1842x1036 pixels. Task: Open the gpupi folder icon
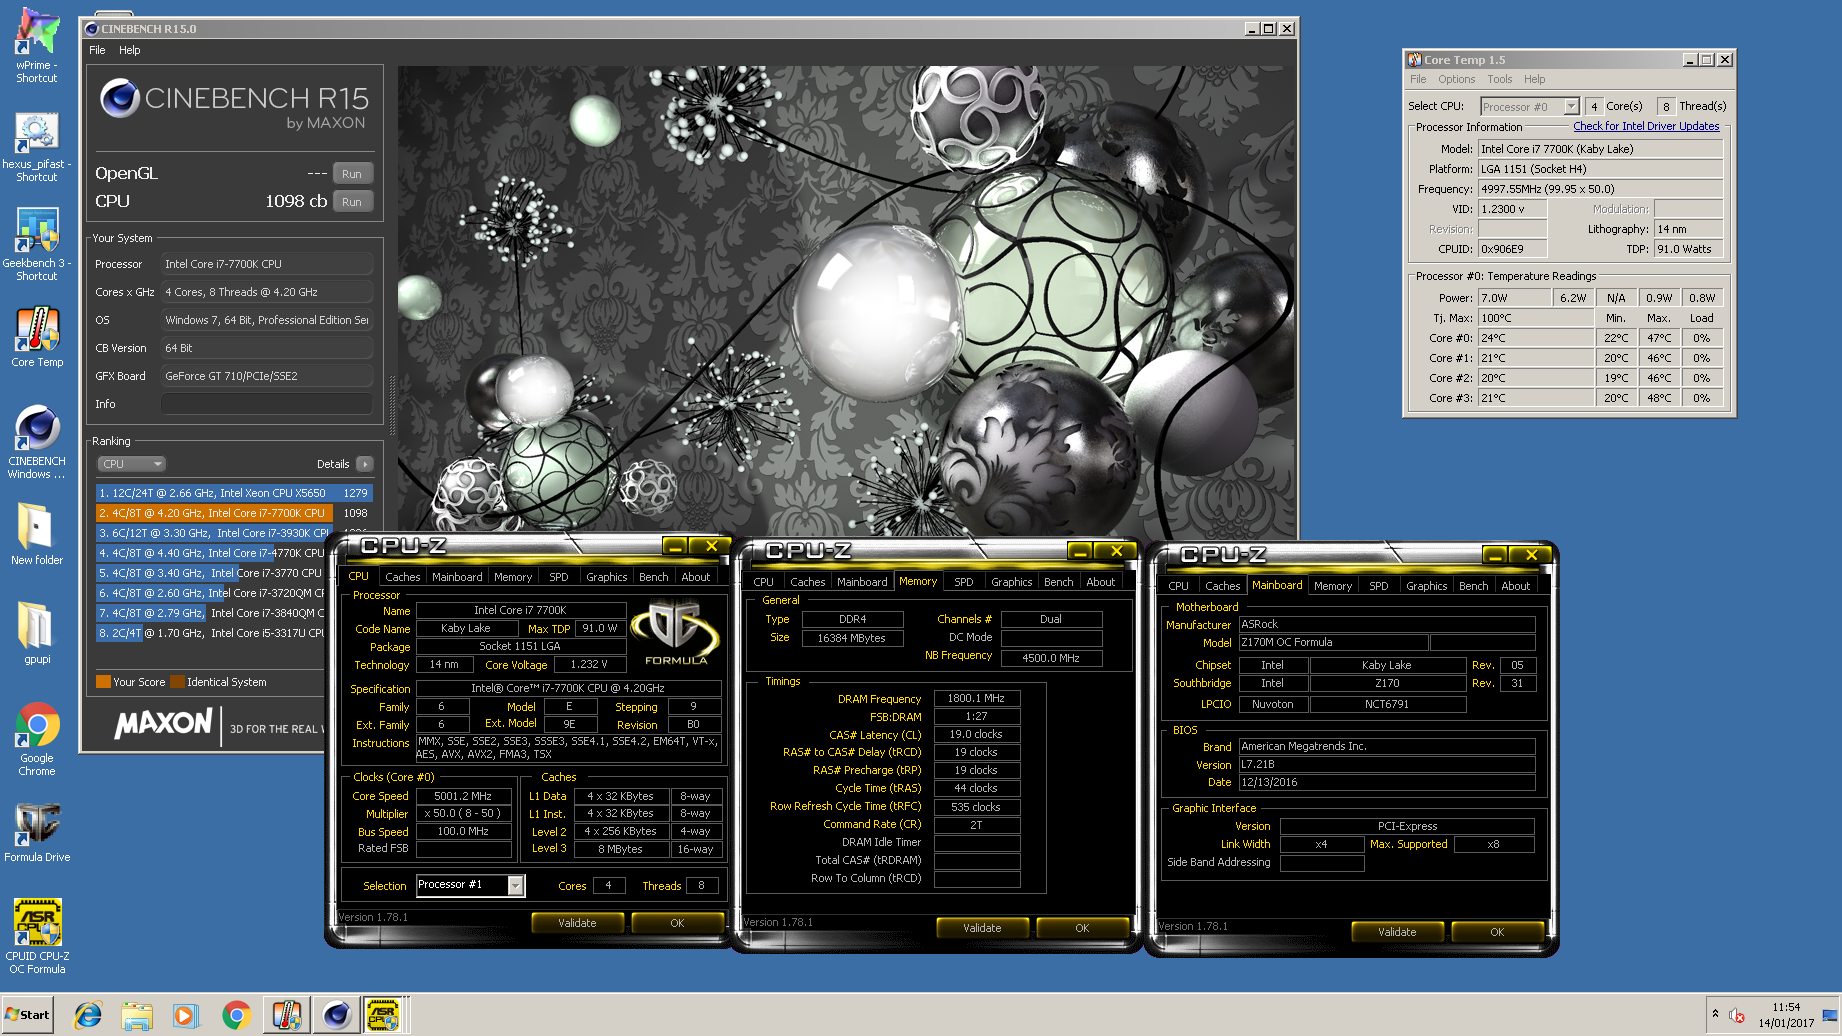pos(37,631)
